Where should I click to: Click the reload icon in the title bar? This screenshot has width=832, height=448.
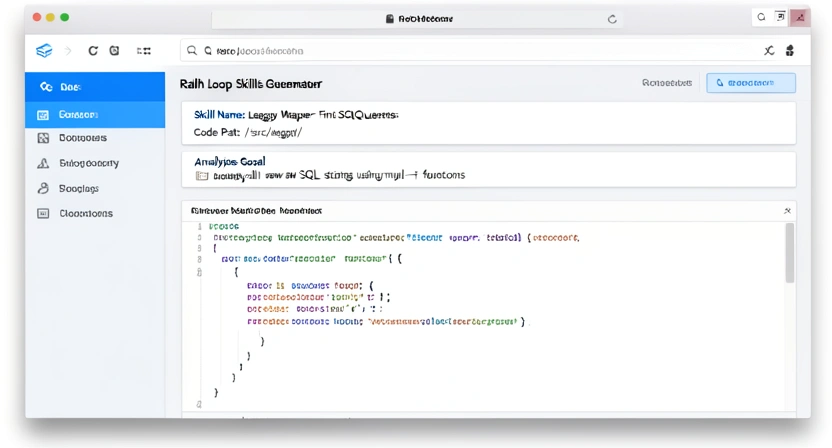[x=612, y=19]
